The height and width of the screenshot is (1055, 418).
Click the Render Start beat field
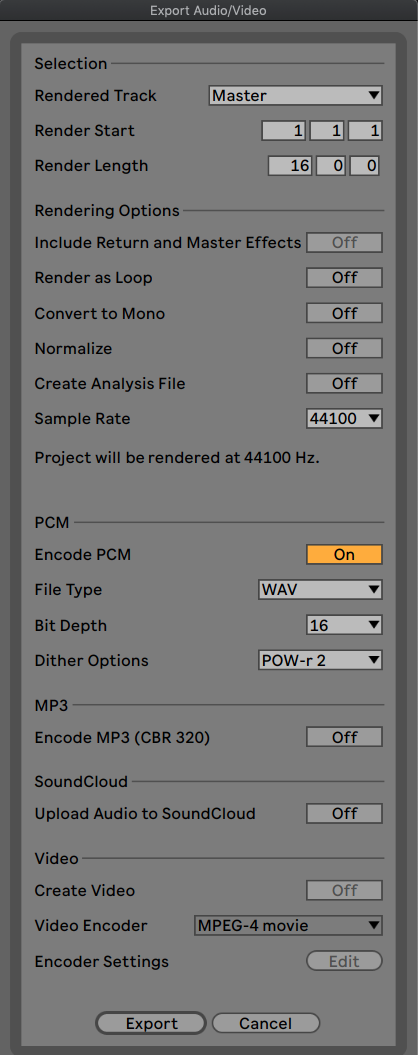click(327, 131)
